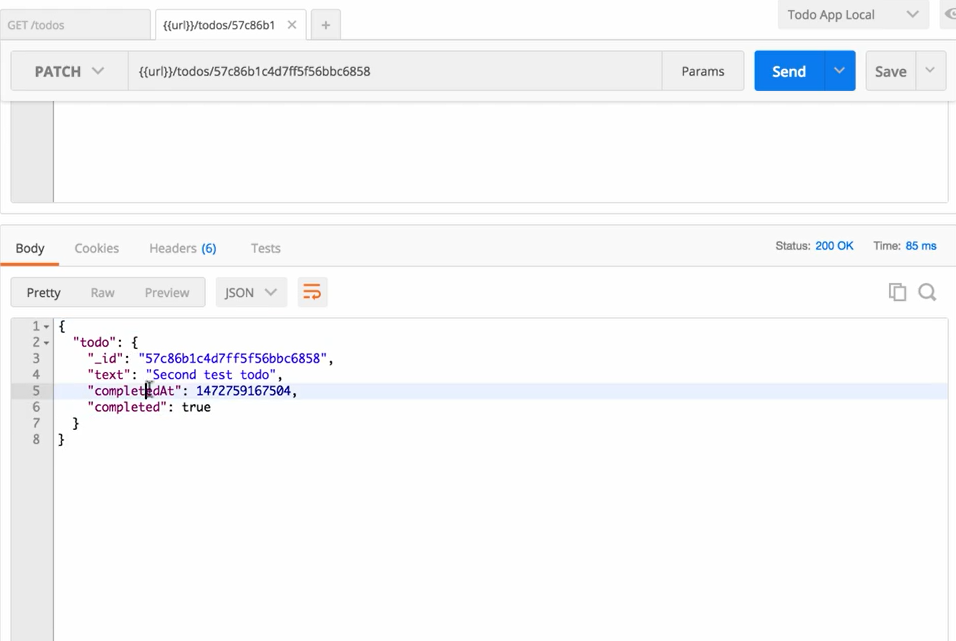Select the Raw response view

(102, 292)
